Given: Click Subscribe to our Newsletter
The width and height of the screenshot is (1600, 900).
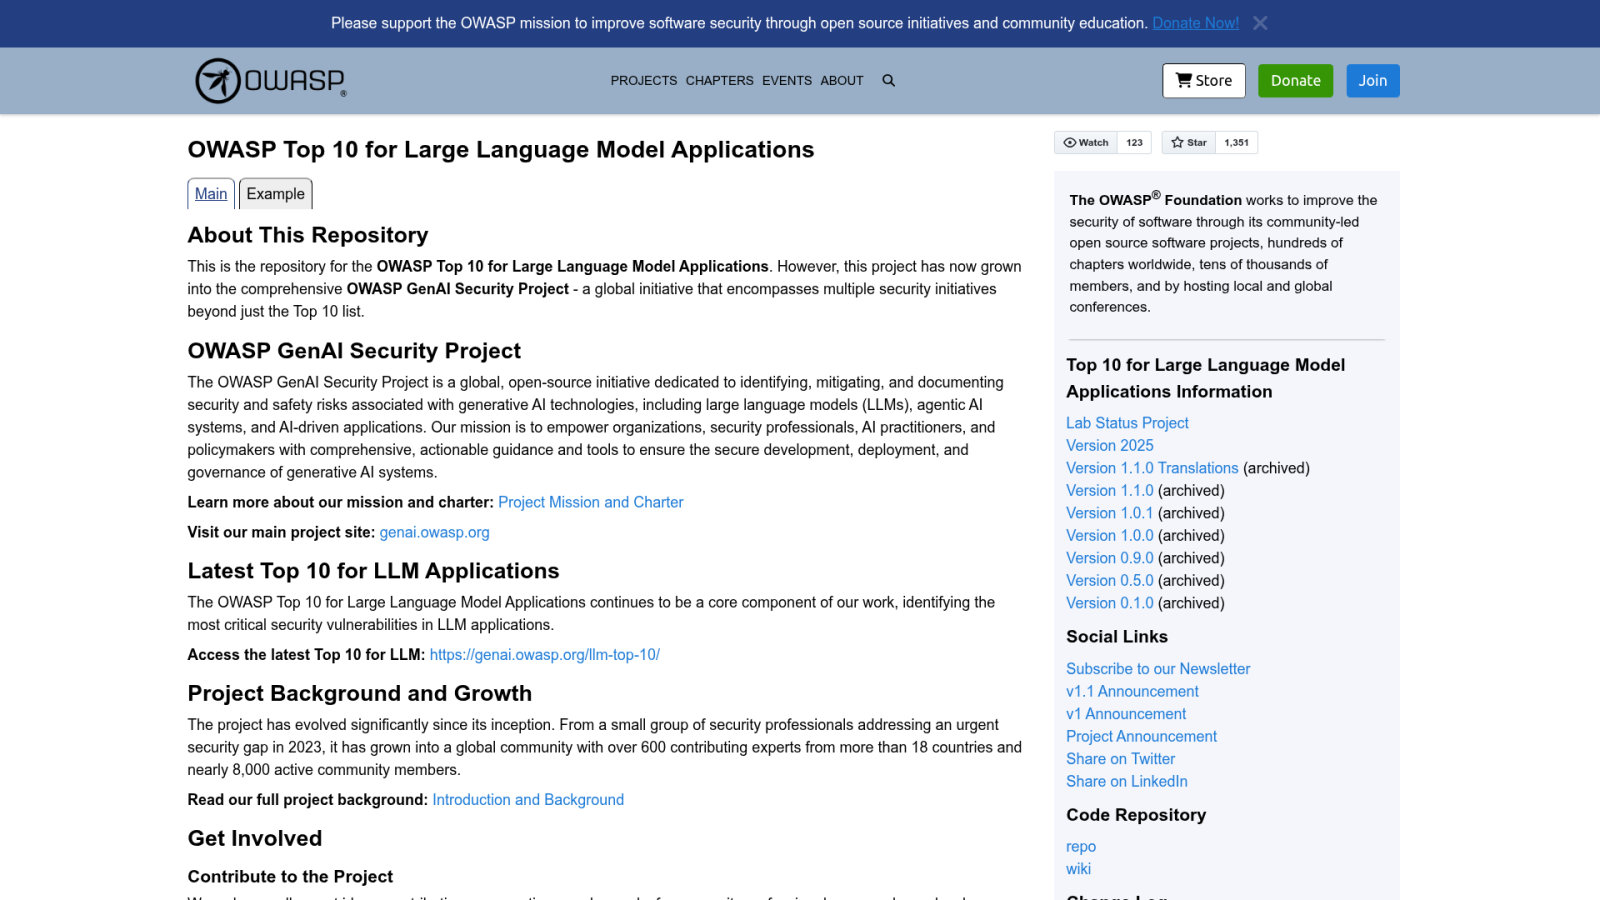Looking at the screenshot, I should [1158, 669].
